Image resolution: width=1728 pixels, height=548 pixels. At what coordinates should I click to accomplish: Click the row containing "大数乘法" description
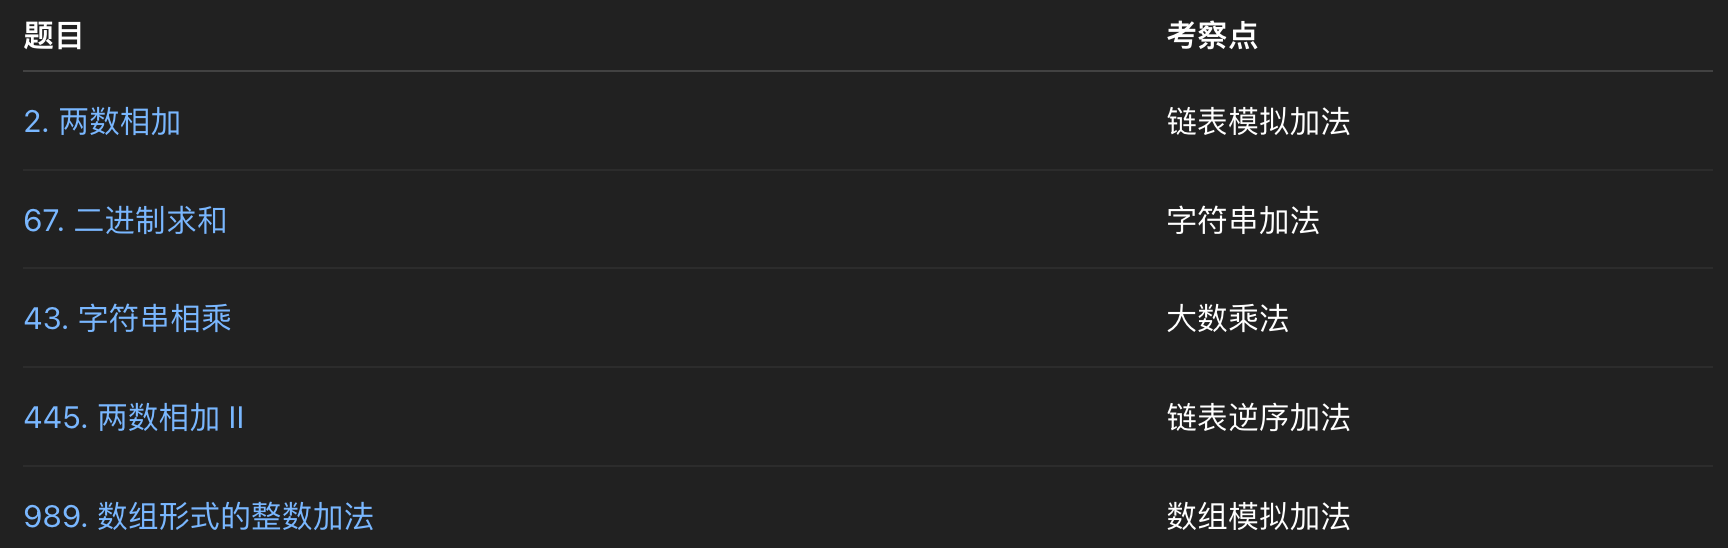click(x=868, y=319)
